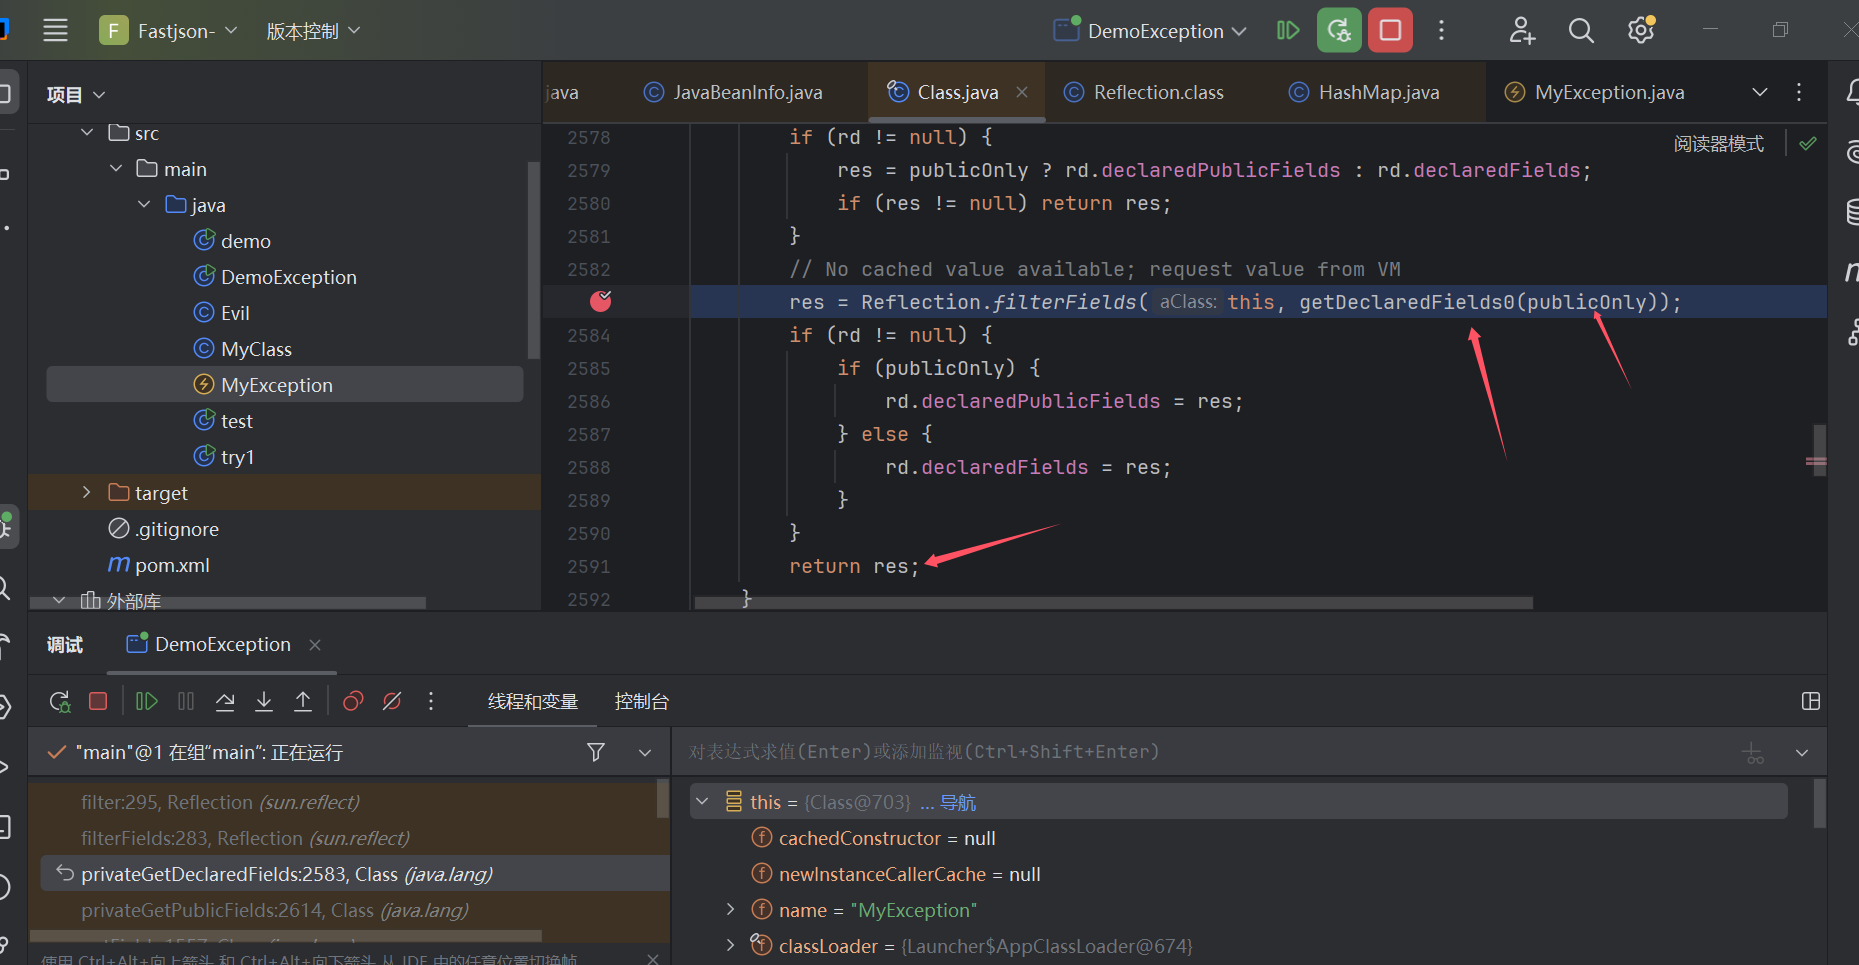The image size is (1859, 965).
Task: Collapse the main folder
Action: pos(116,169)
